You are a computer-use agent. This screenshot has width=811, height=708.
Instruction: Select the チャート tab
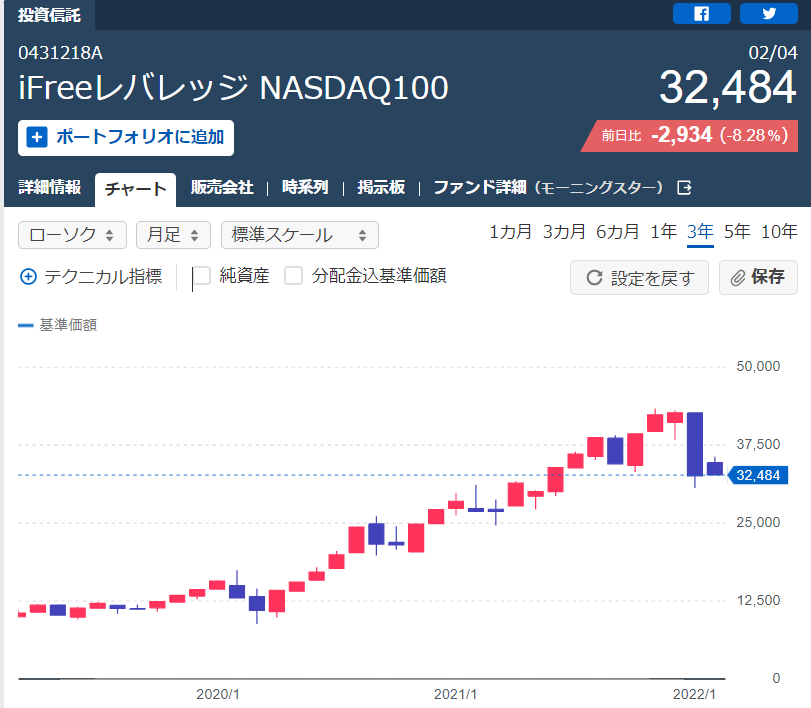(136, 189)
